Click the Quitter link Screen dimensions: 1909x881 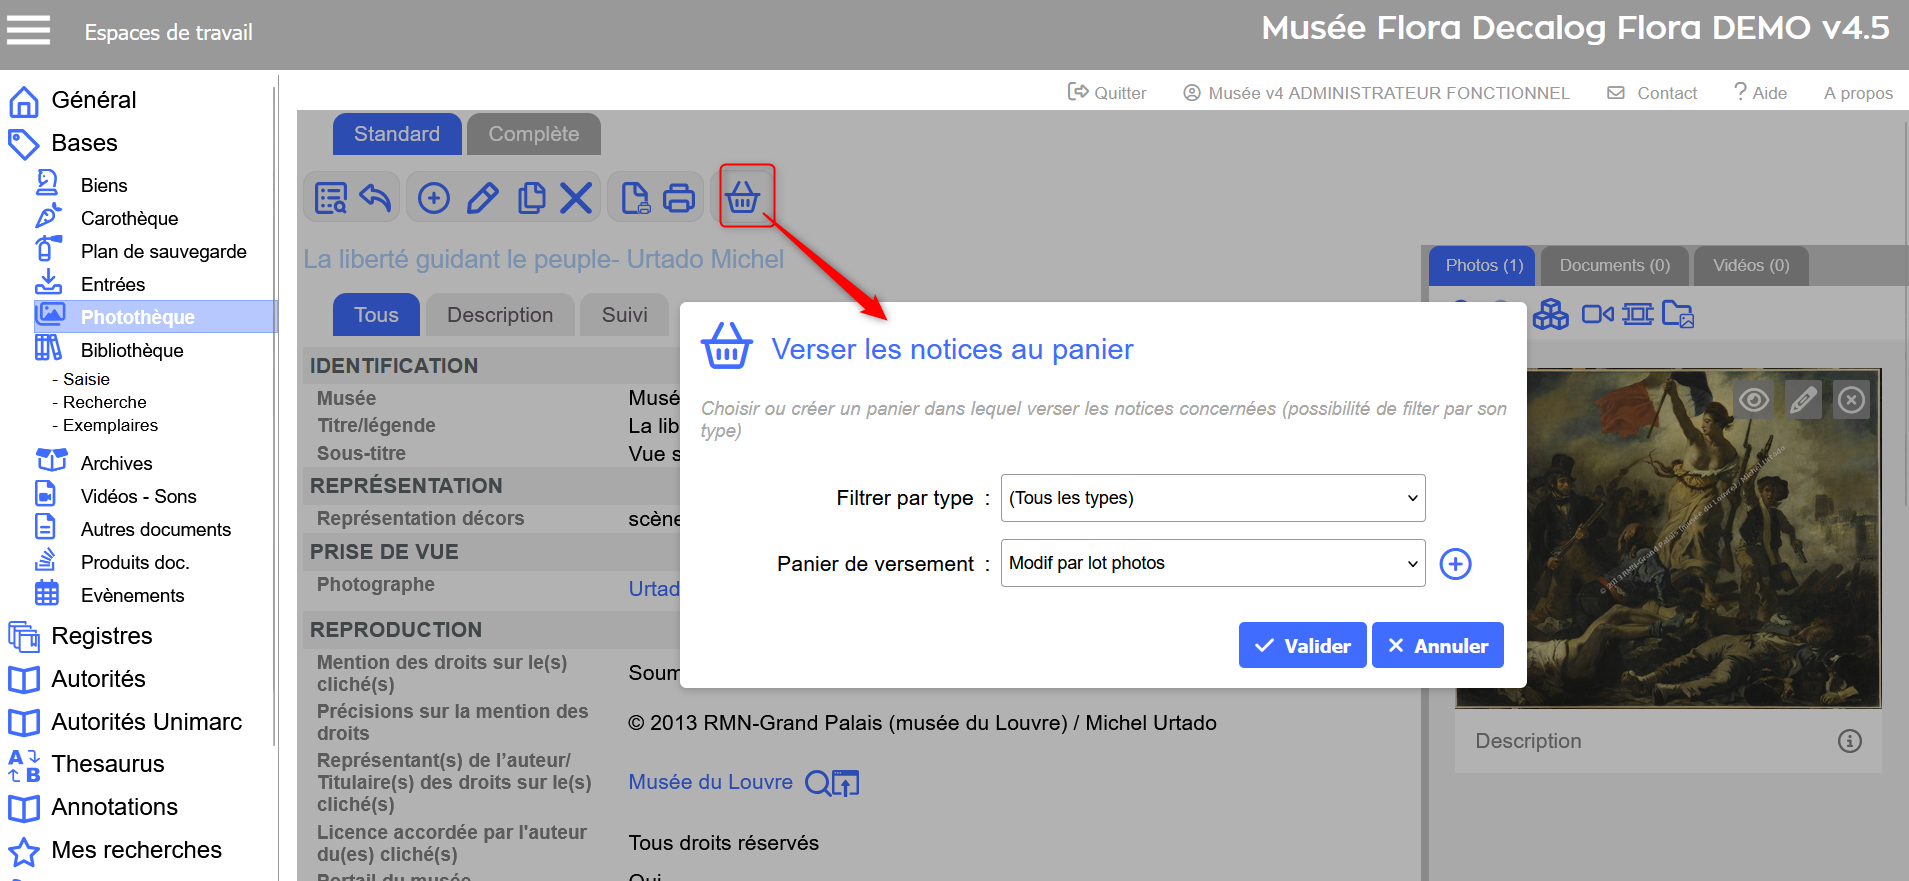[1107, 93]
